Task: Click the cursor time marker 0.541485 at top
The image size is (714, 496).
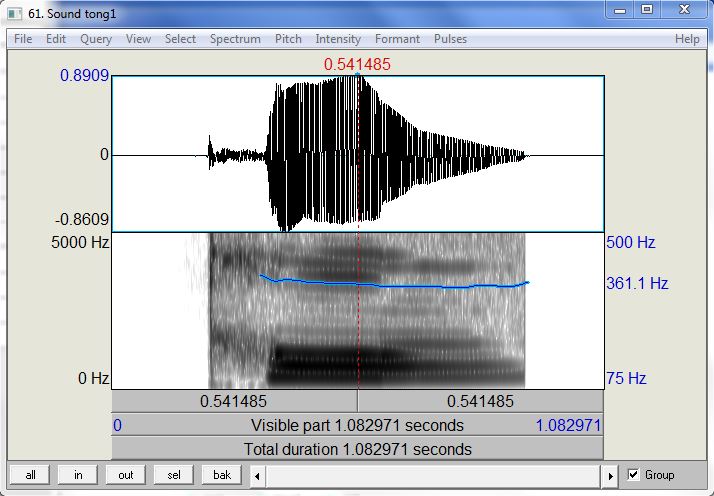Action: (357, 64)
